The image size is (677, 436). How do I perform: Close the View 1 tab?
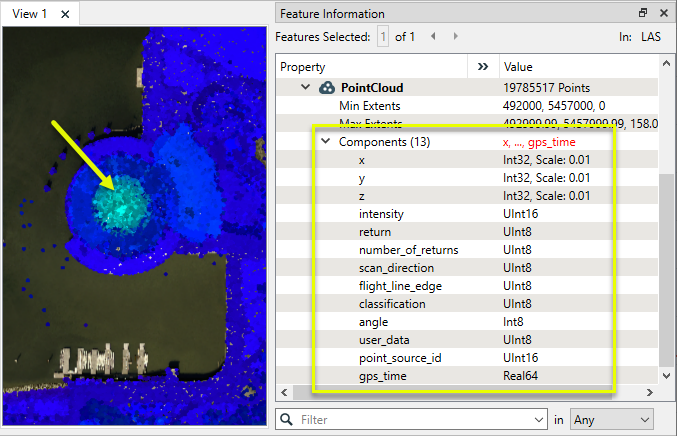tap(65, 14)
